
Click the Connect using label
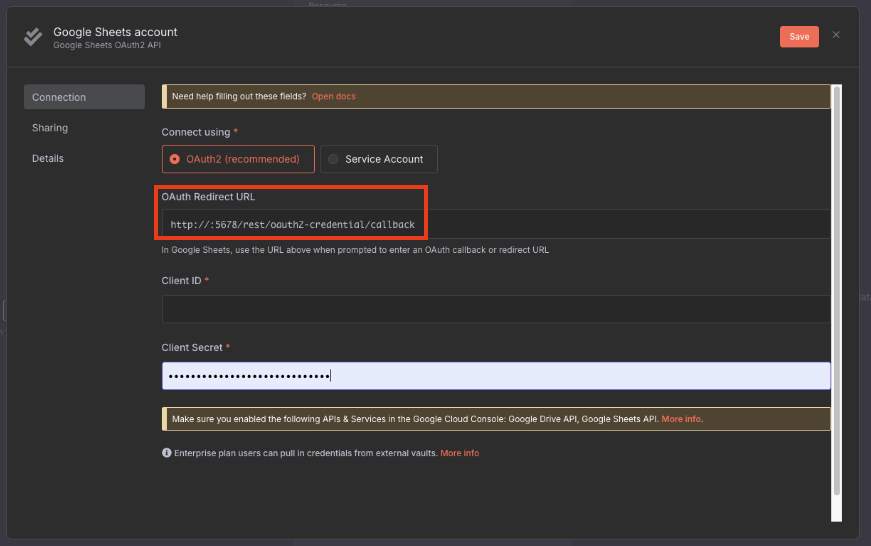click(x=196, y=132)
